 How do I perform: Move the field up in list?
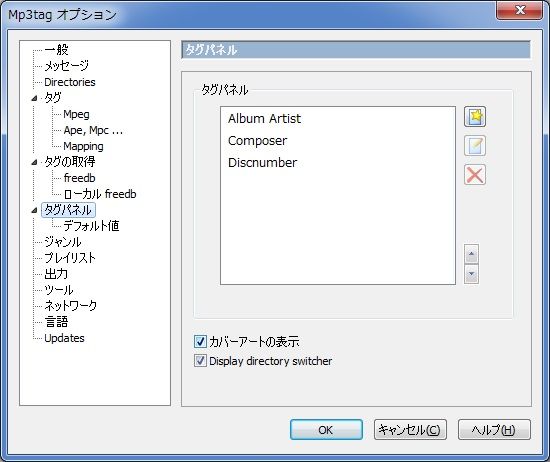[x=471, y=254]
